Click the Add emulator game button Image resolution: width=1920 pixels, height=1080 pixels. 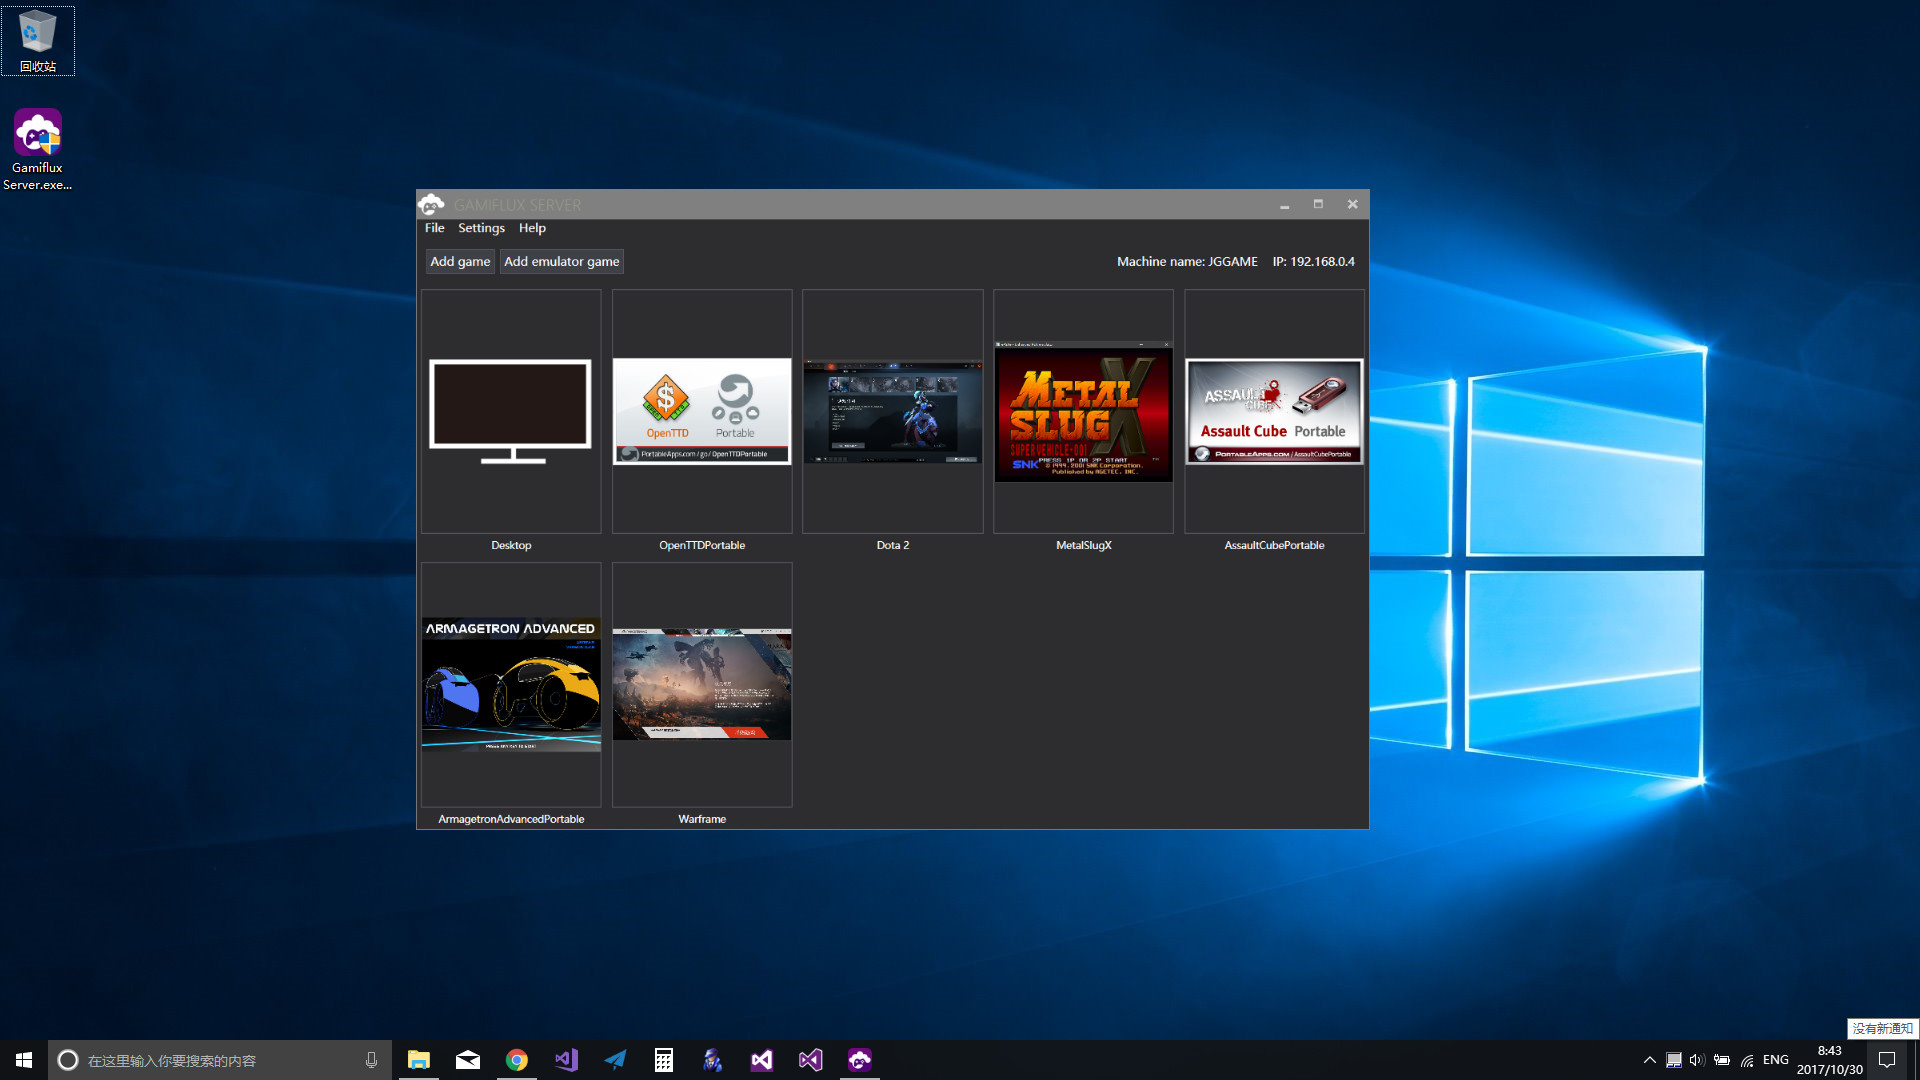tap(561, 261)
